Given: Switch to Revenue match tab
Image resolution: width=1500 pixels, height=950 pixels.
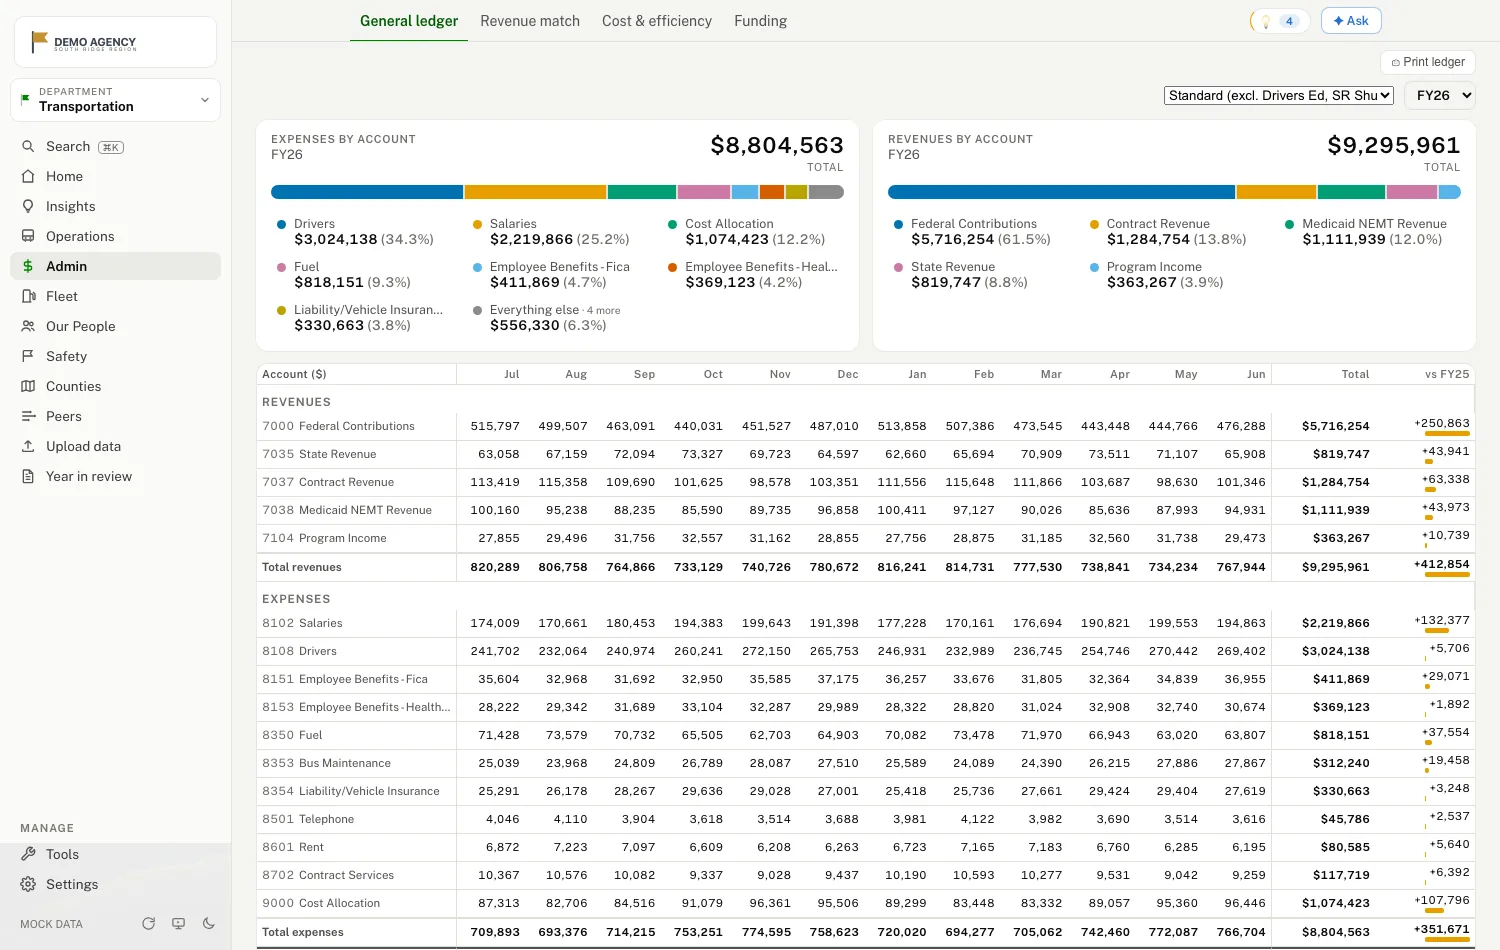Looking at the screenshot, I should (530, 21).
